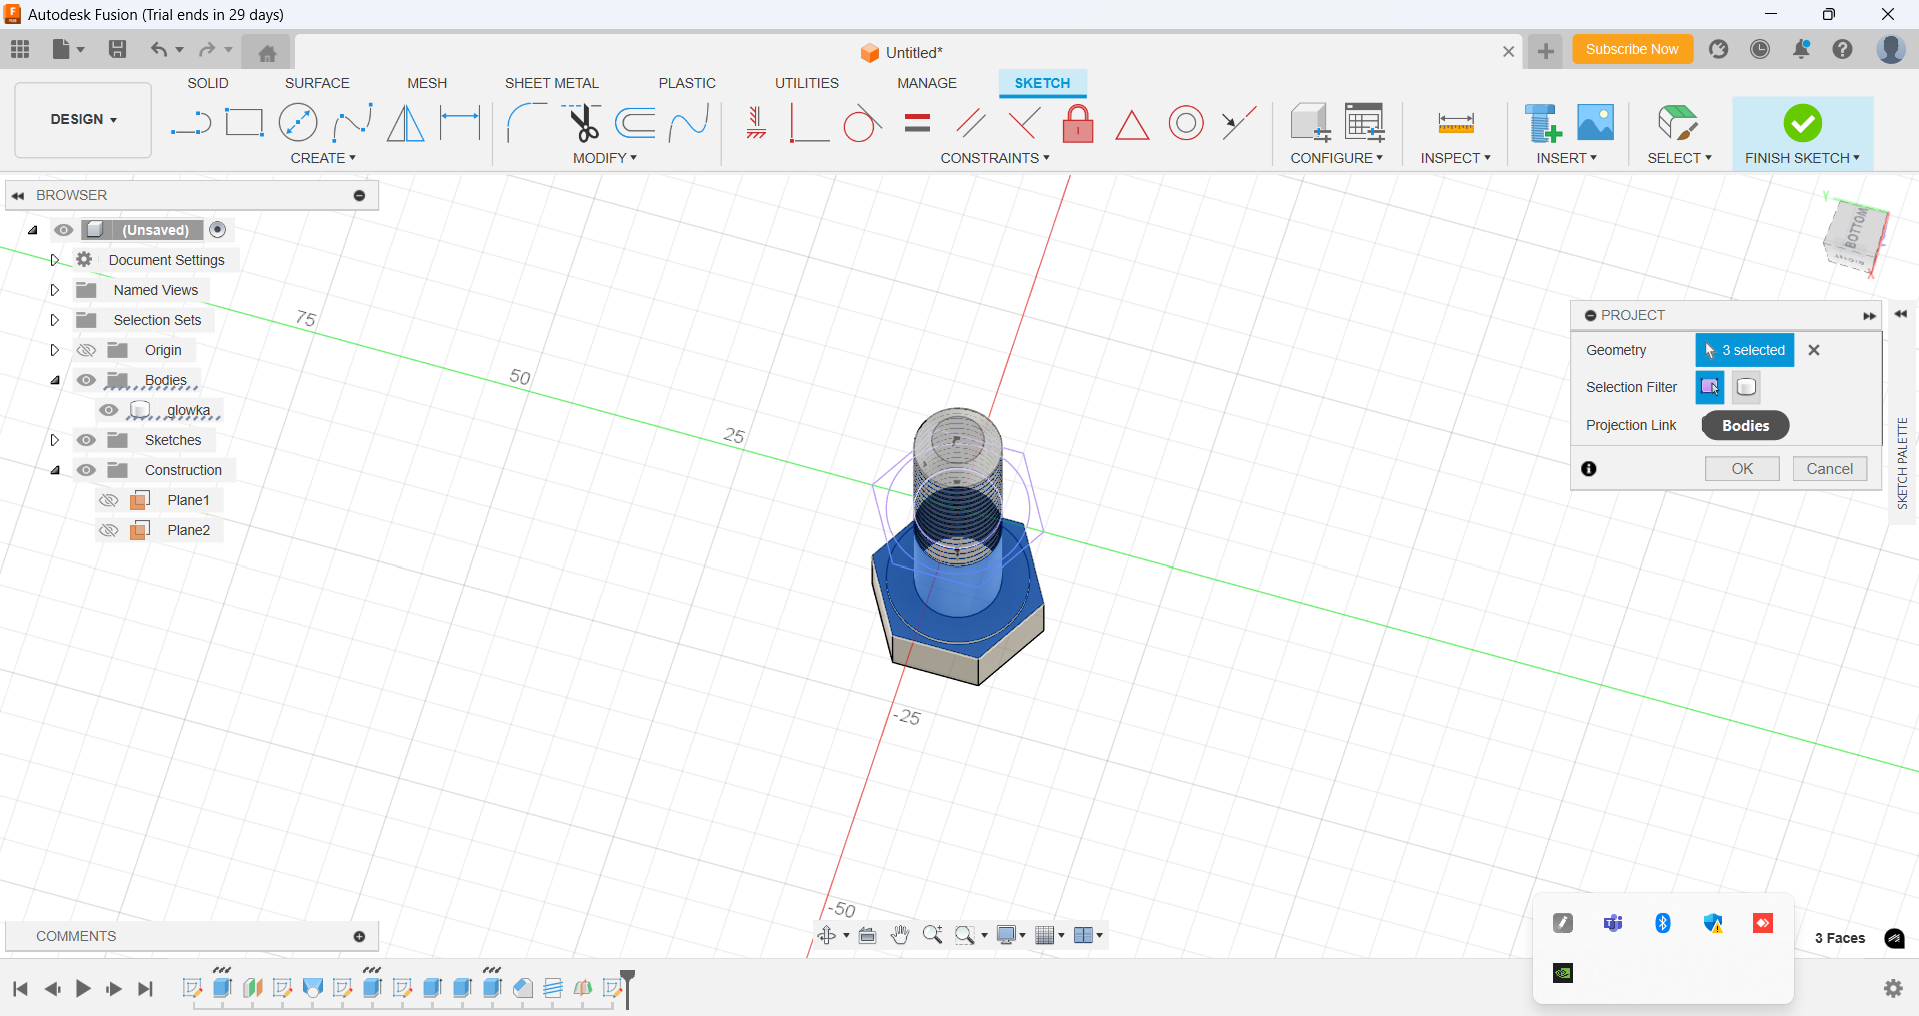Click the 3 selected geometry button
The width and height of the screenshot is (1919, 1016).
click(x=1745, y=350)
